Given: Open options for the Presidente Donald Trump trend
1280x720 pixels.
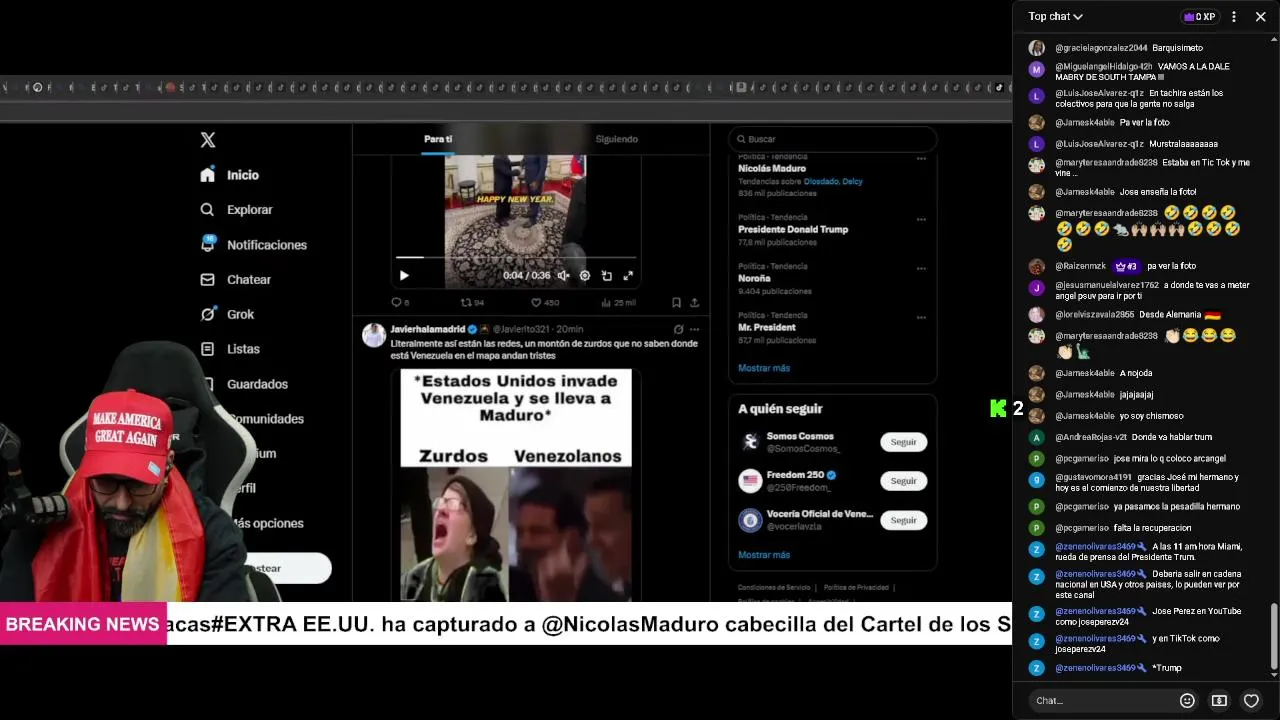Looking at the screenshot, I should coord(921,219).
